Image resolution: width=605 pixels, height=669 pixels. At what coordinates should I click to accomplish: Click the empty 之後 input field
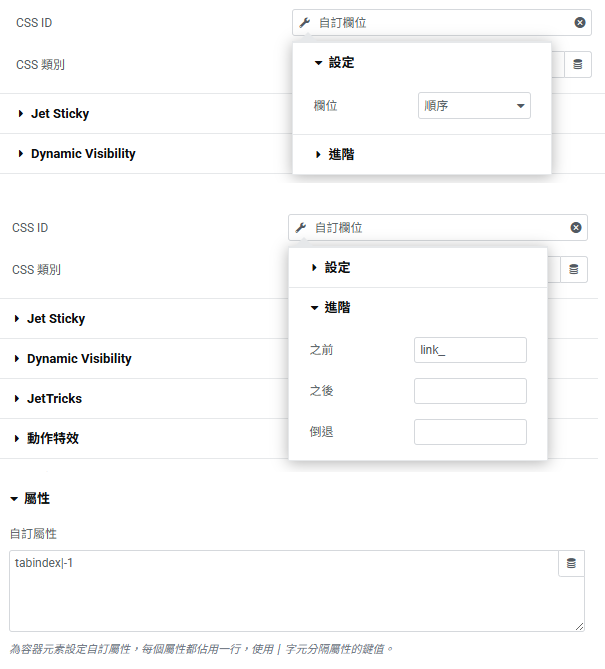pyautogui.click(x=470, y=391)
